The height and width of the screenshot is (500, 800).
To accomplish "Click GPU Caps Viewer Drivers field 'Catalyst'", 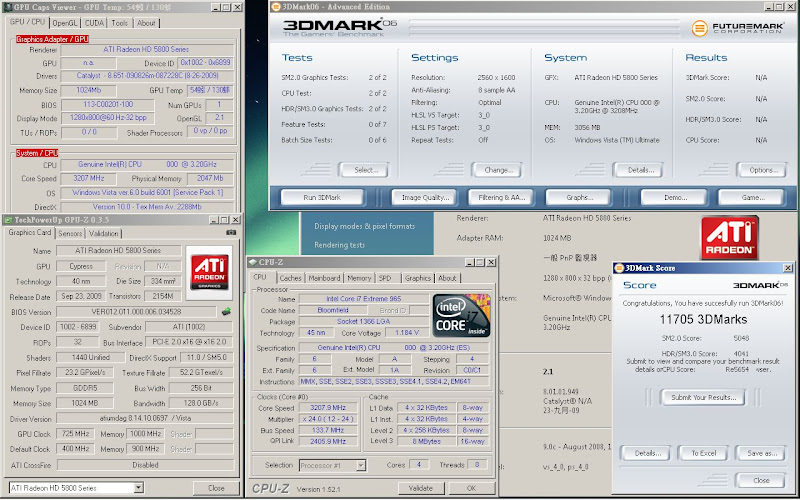I will (147, 76).
